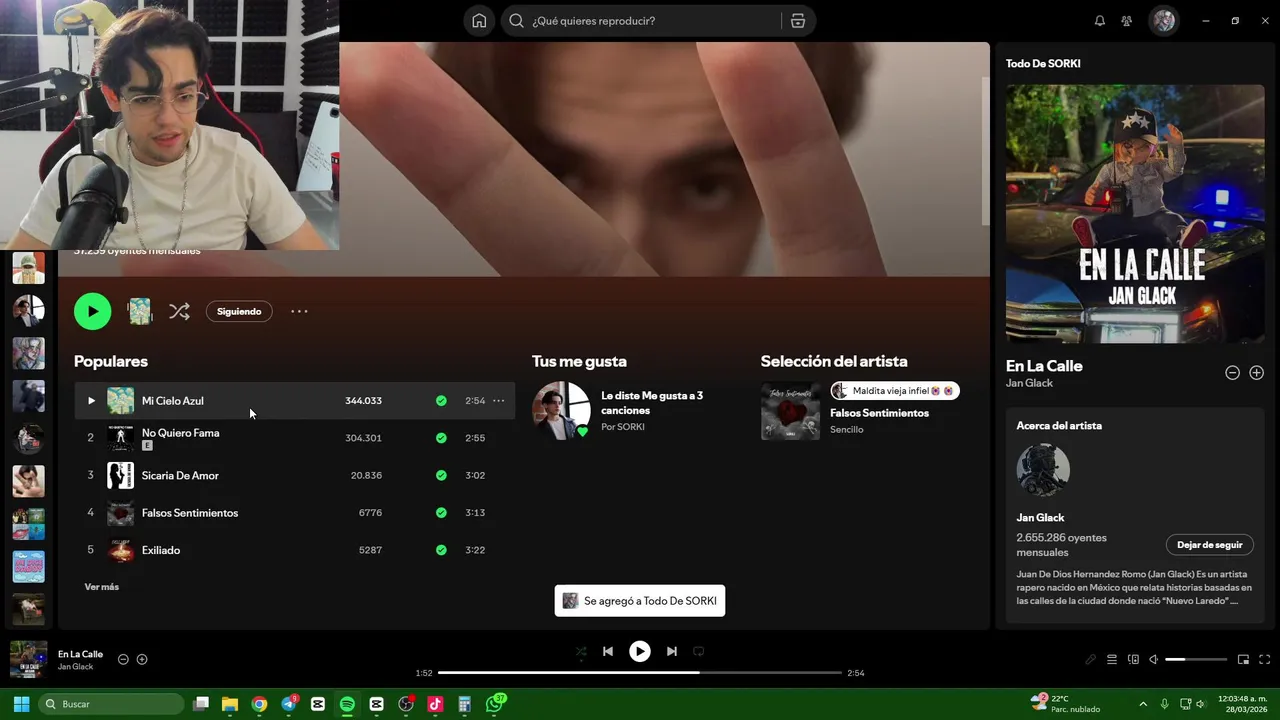1280x720 pixels.
Task: Open En La Calle title in now-playing bar
Action: pyautogui.click(x=80, y=654)
